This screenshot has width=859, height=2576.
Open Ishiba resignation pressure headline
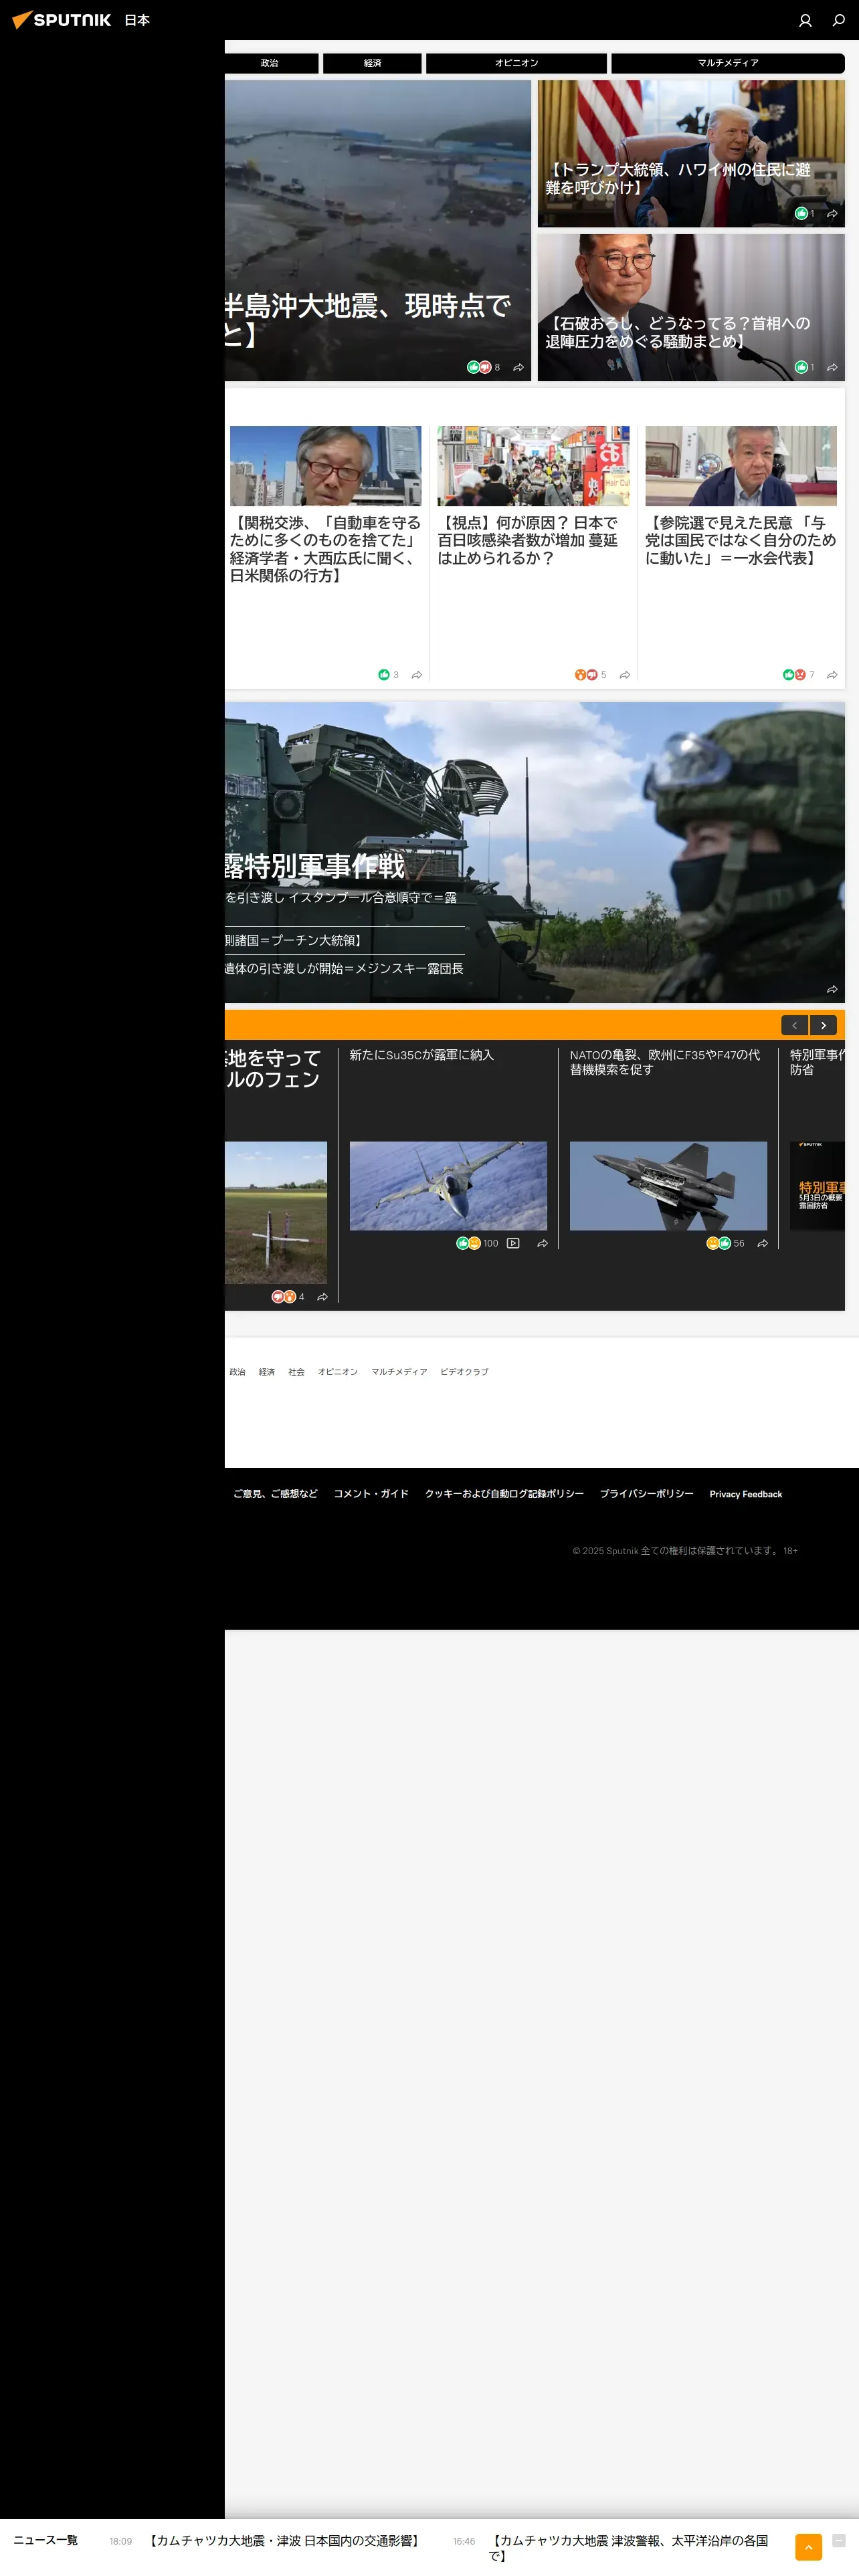tap(678, 332)
